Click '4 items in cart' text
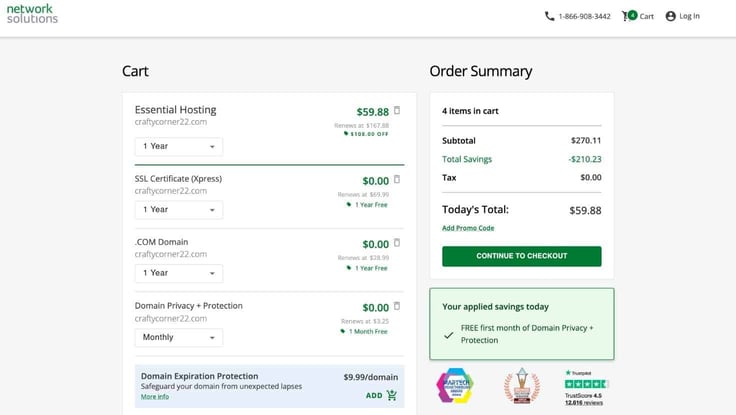The height and width of the screenshot is (415, 736). click(x=470, y=111)
